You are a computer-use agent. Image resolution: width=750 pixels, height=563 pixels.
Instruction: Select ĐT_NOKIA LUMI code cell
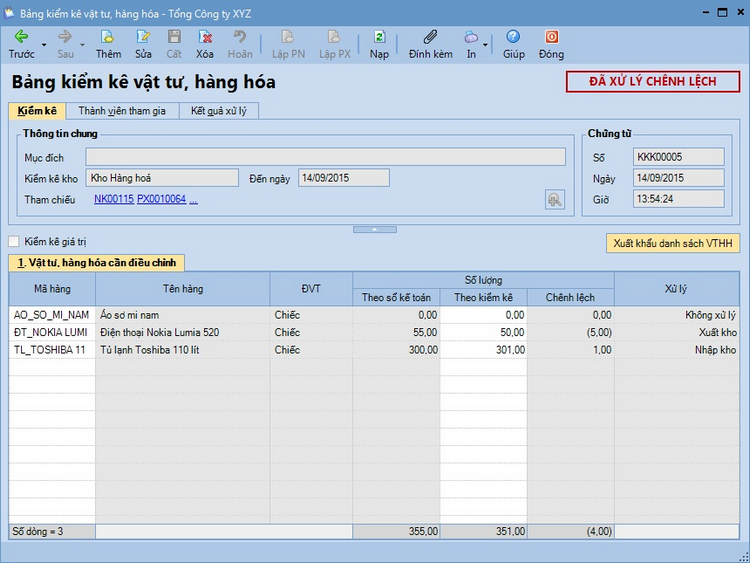(52, 332)
